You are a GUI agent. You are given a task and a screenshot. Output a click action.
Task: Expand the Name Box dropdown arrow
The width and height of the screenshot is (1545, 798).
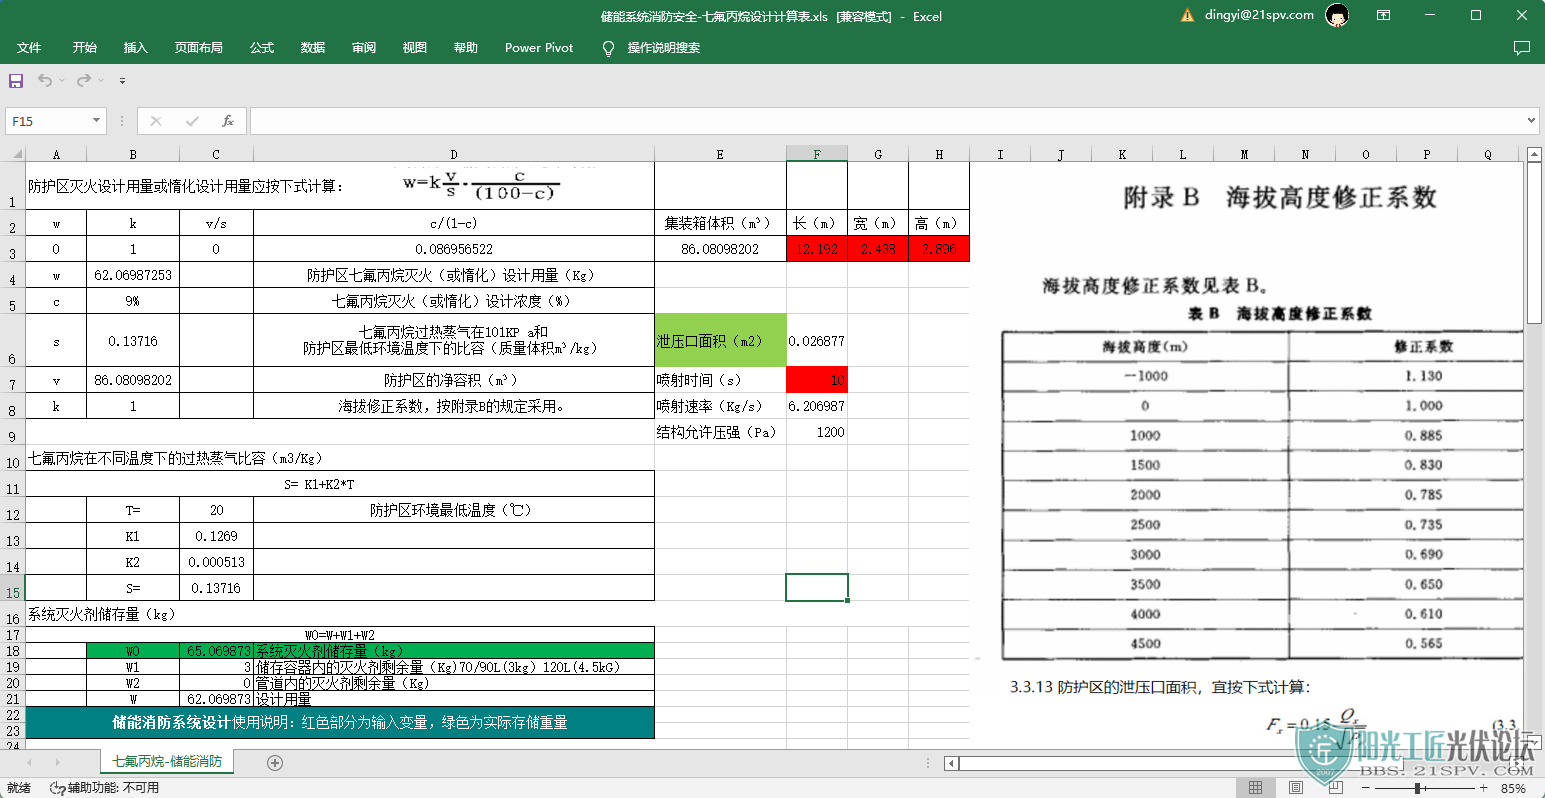point(96,121)
